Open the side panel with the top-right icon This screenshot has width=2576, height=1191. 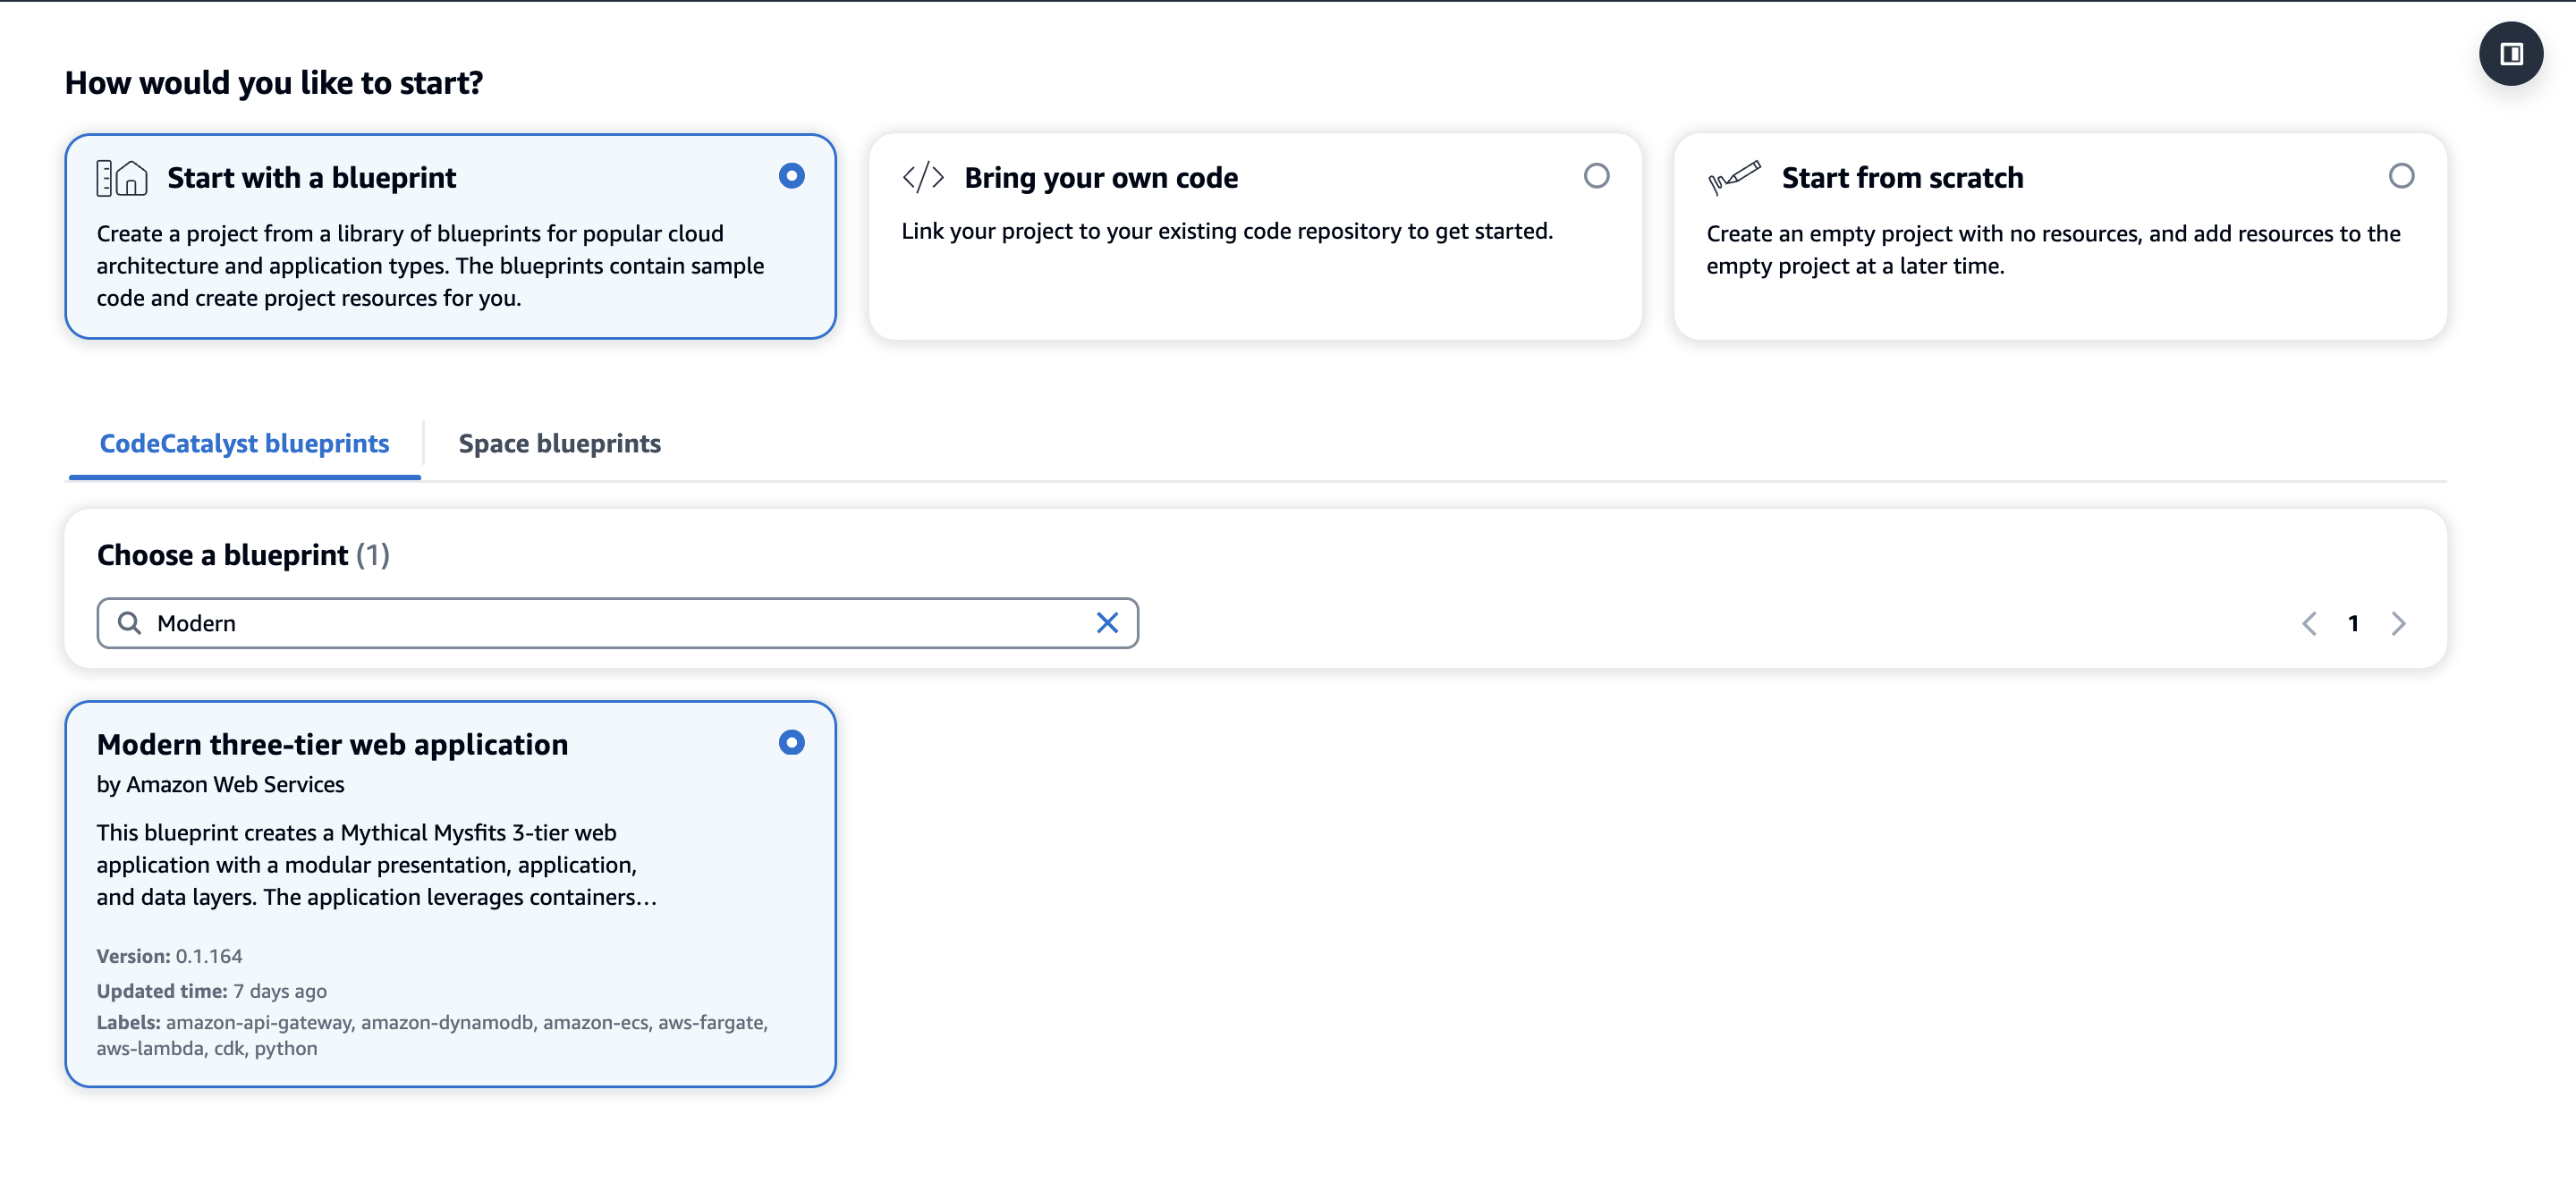[2511, 53]
